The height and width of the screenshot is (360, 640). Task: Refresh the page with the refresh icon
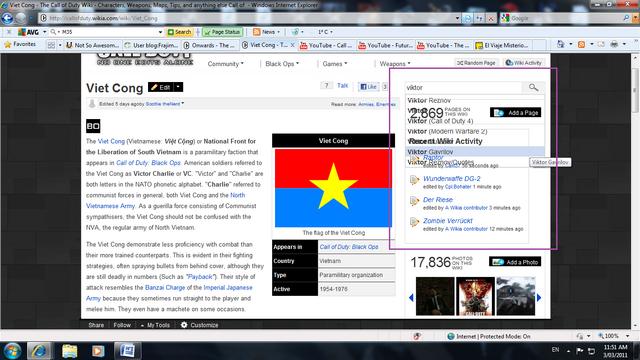coord(479,18)
